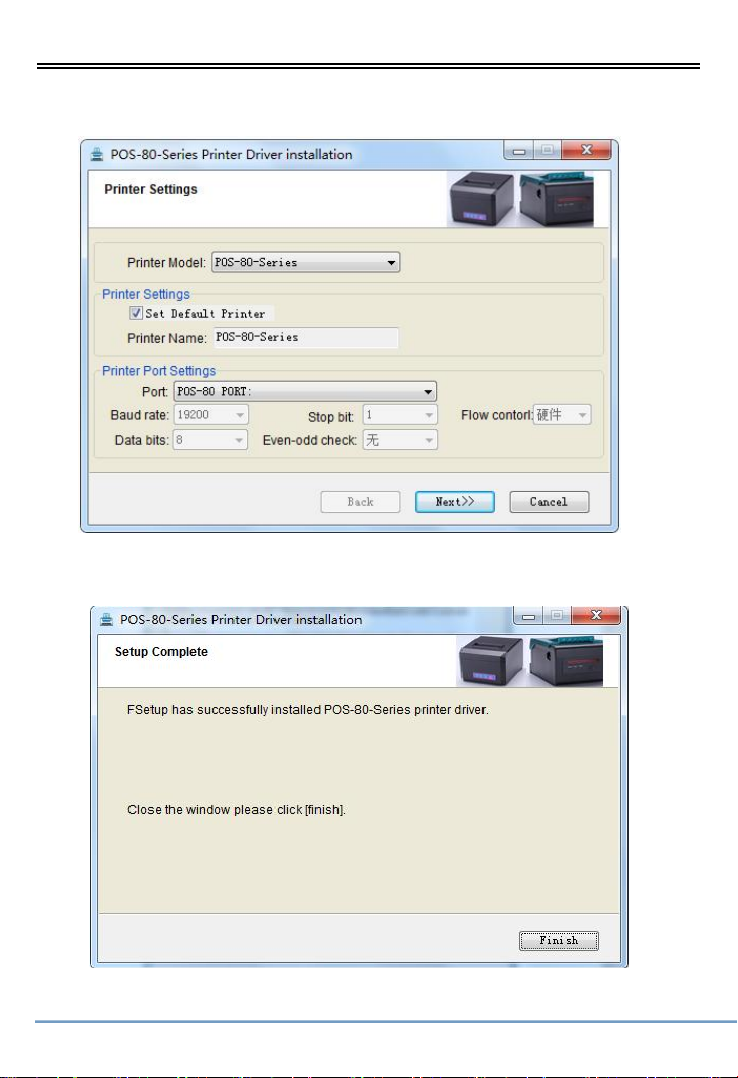Open the Printer Model dropdown
This screenshot has width=738, height=1078.
[305, 262]
